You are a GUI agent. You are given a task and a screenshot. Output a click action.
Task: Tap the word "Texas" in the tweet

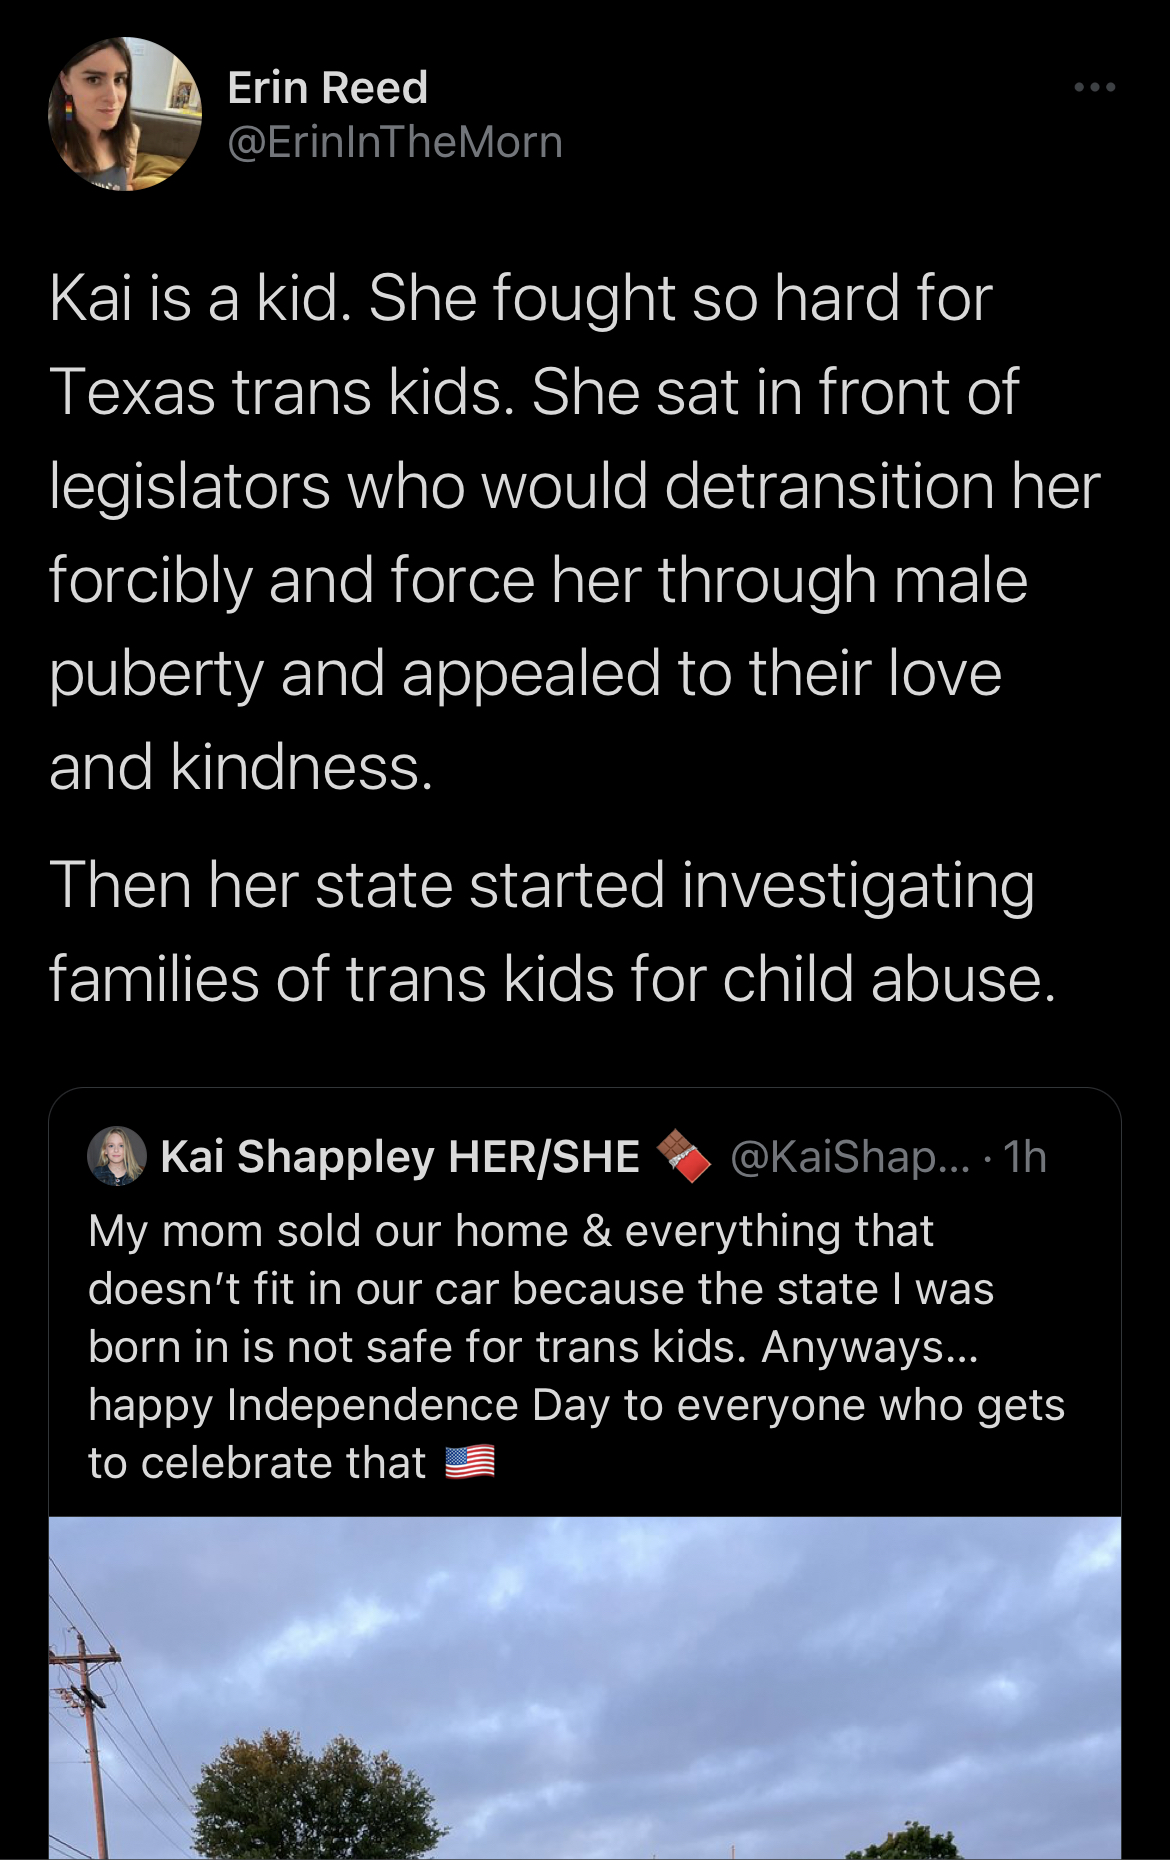(132, 391)
